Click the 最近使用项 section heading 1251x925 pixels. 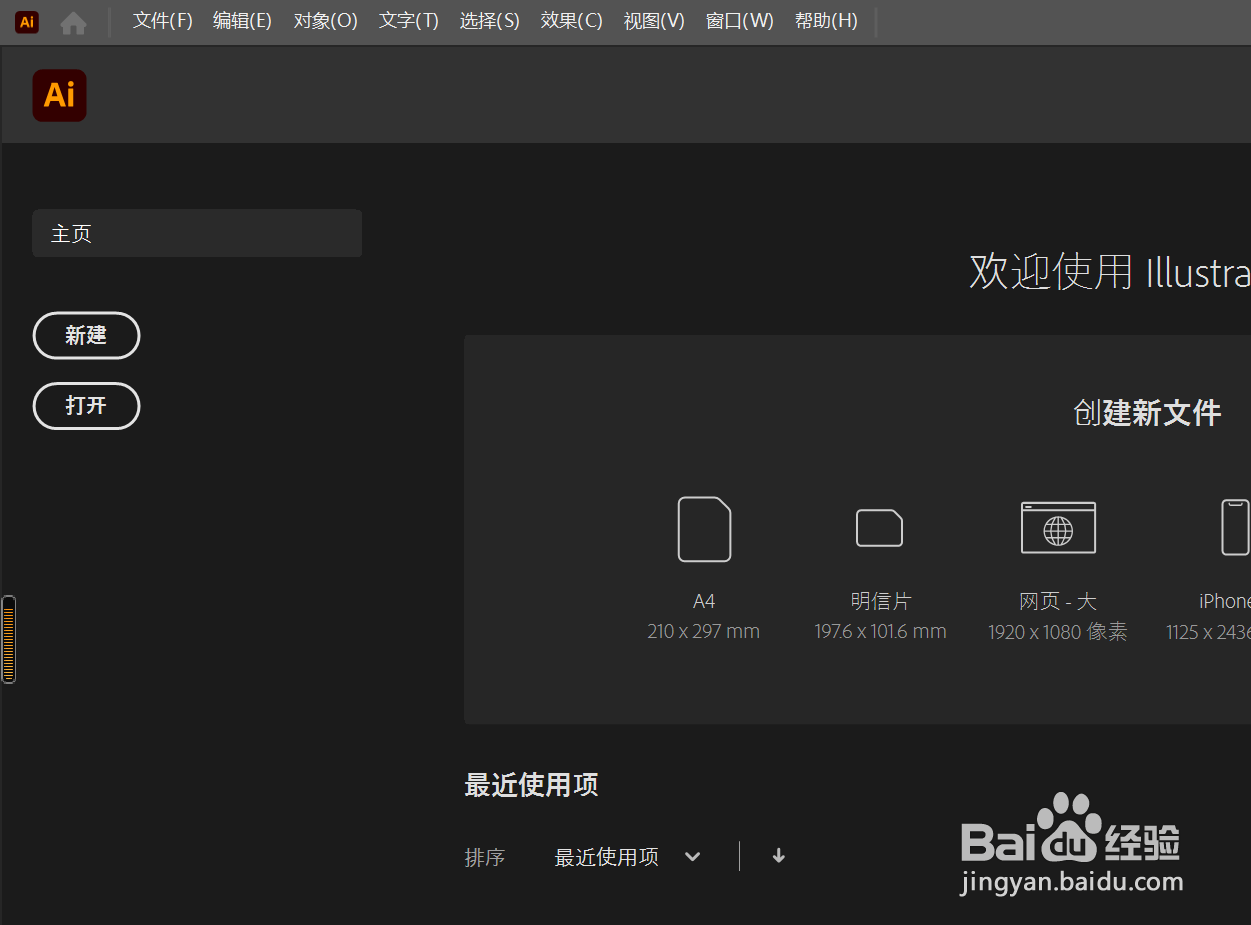pos(531,785)
